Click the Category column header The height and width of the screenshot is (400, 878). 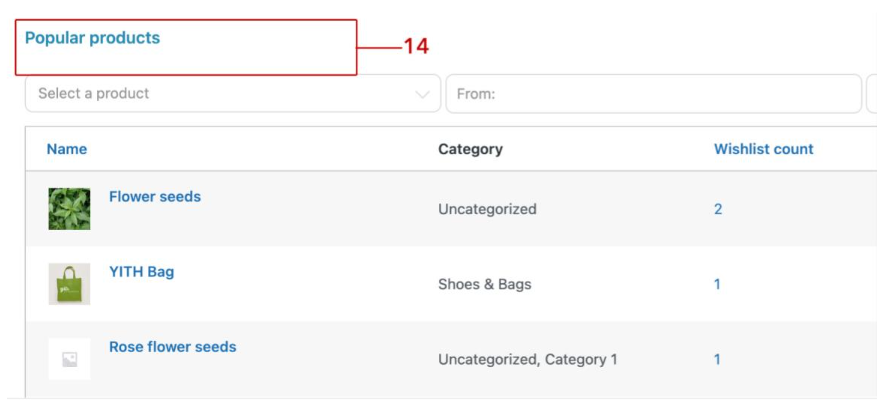click(x=470, y=149)
